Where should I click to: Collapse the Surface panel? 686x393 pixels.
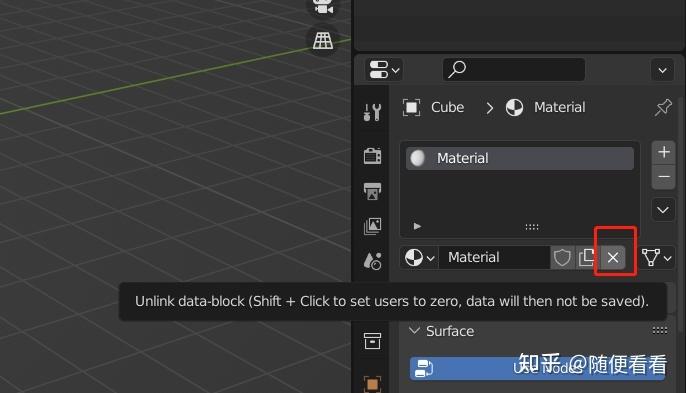click(442, 331)
